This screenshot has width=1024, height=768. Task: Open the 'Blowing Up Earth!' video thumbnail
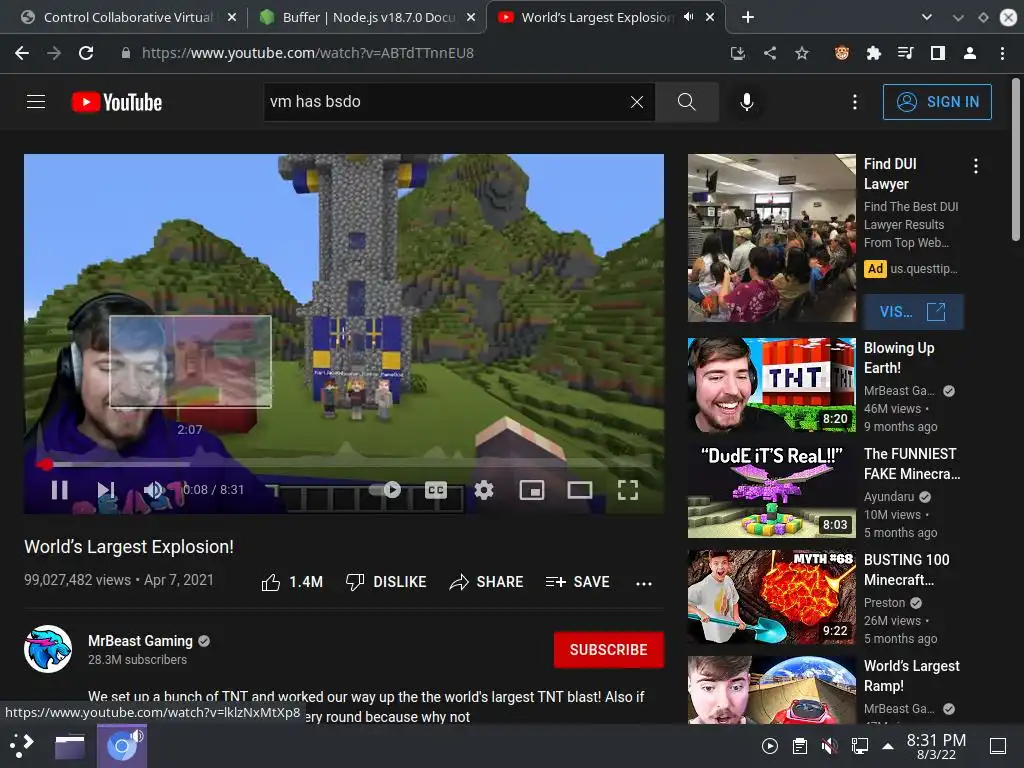point(772,385)
